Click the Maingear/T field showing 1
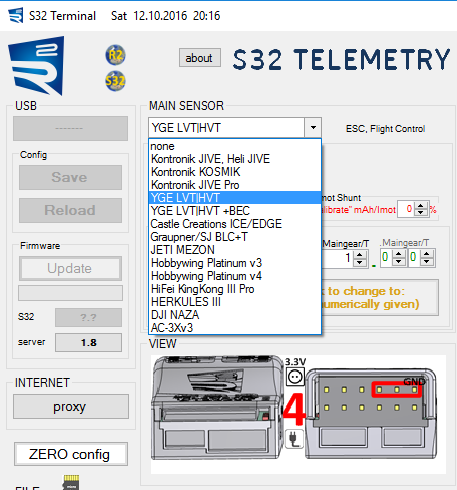Image resolution: width=457 pixels, height=490 pixels. tap(338, 258)
